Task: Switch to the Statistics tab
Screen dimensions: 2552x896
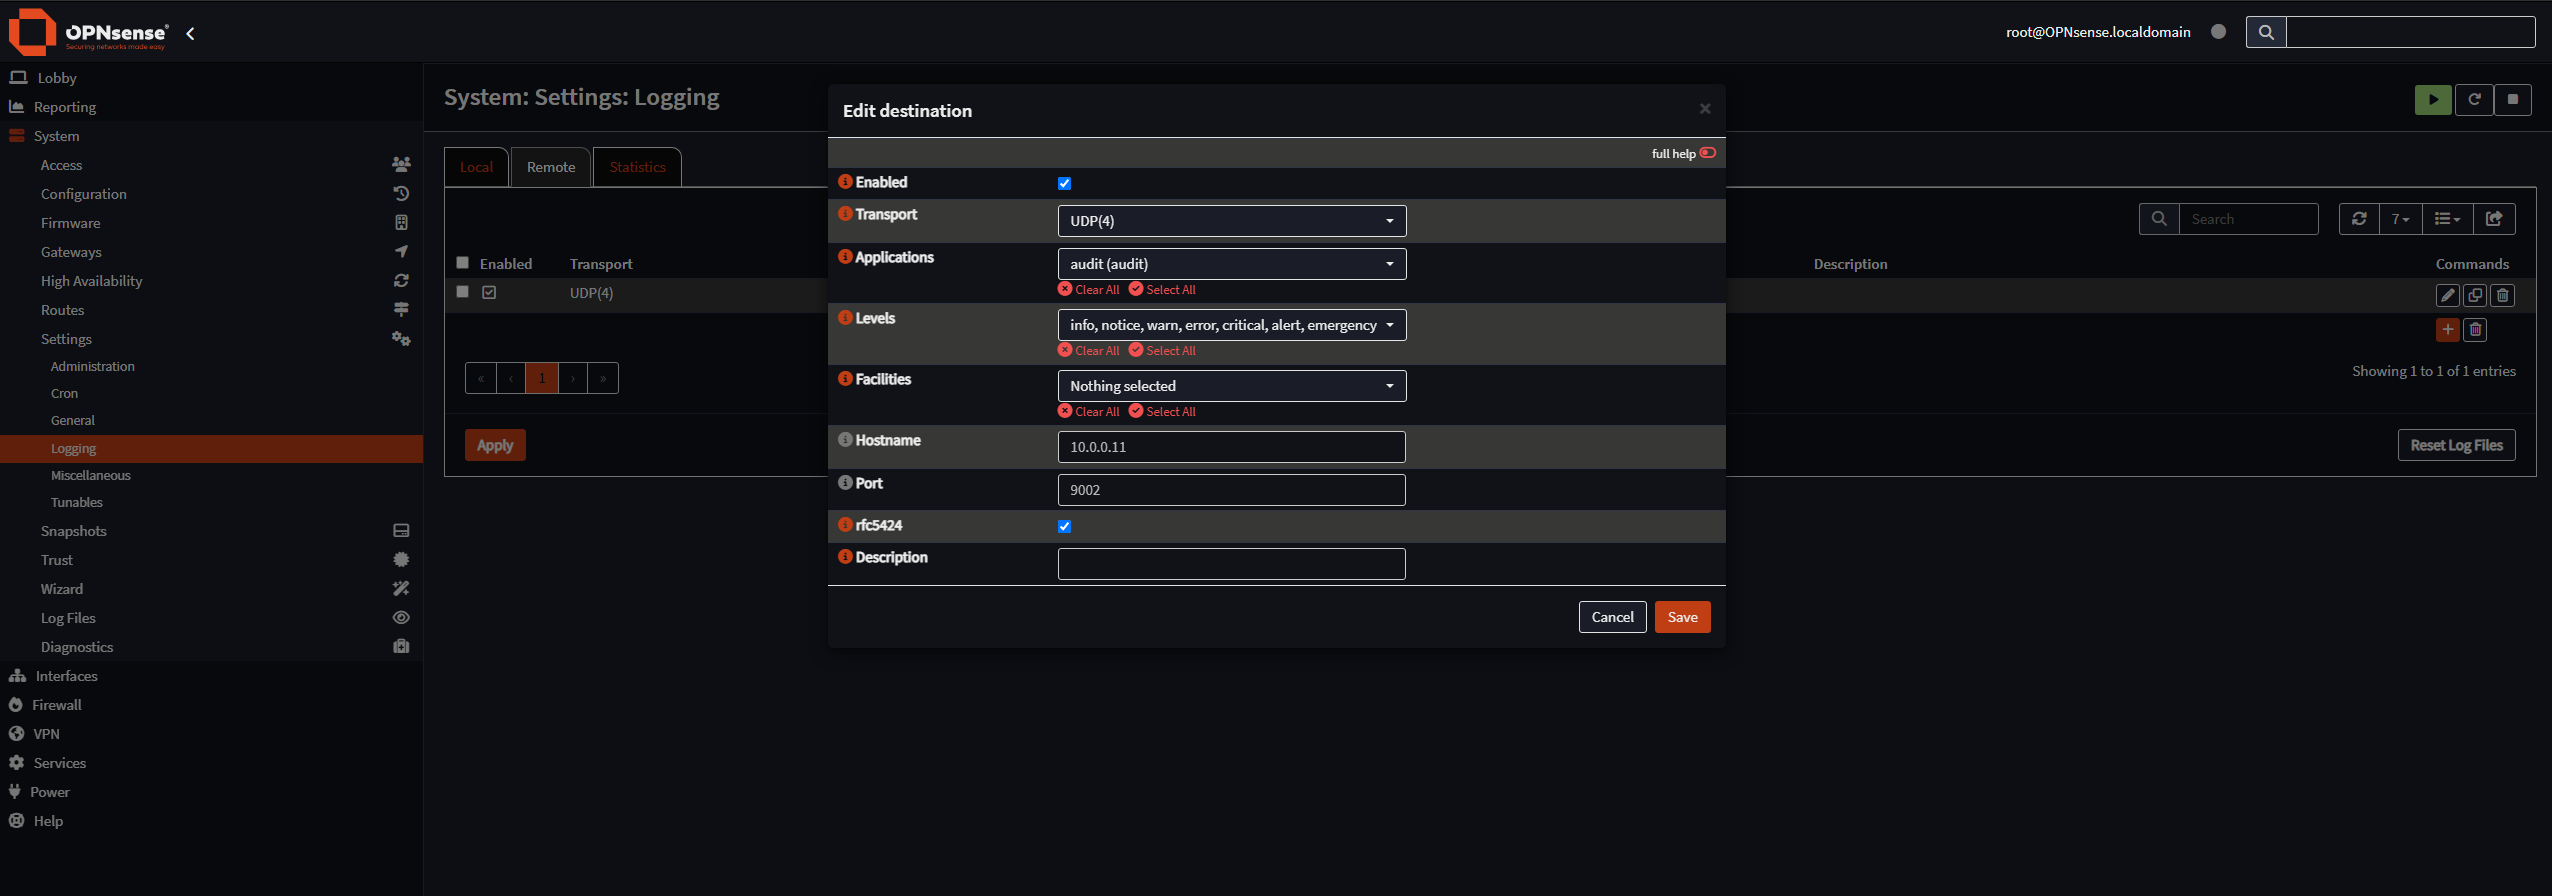Action: (637, 167)
